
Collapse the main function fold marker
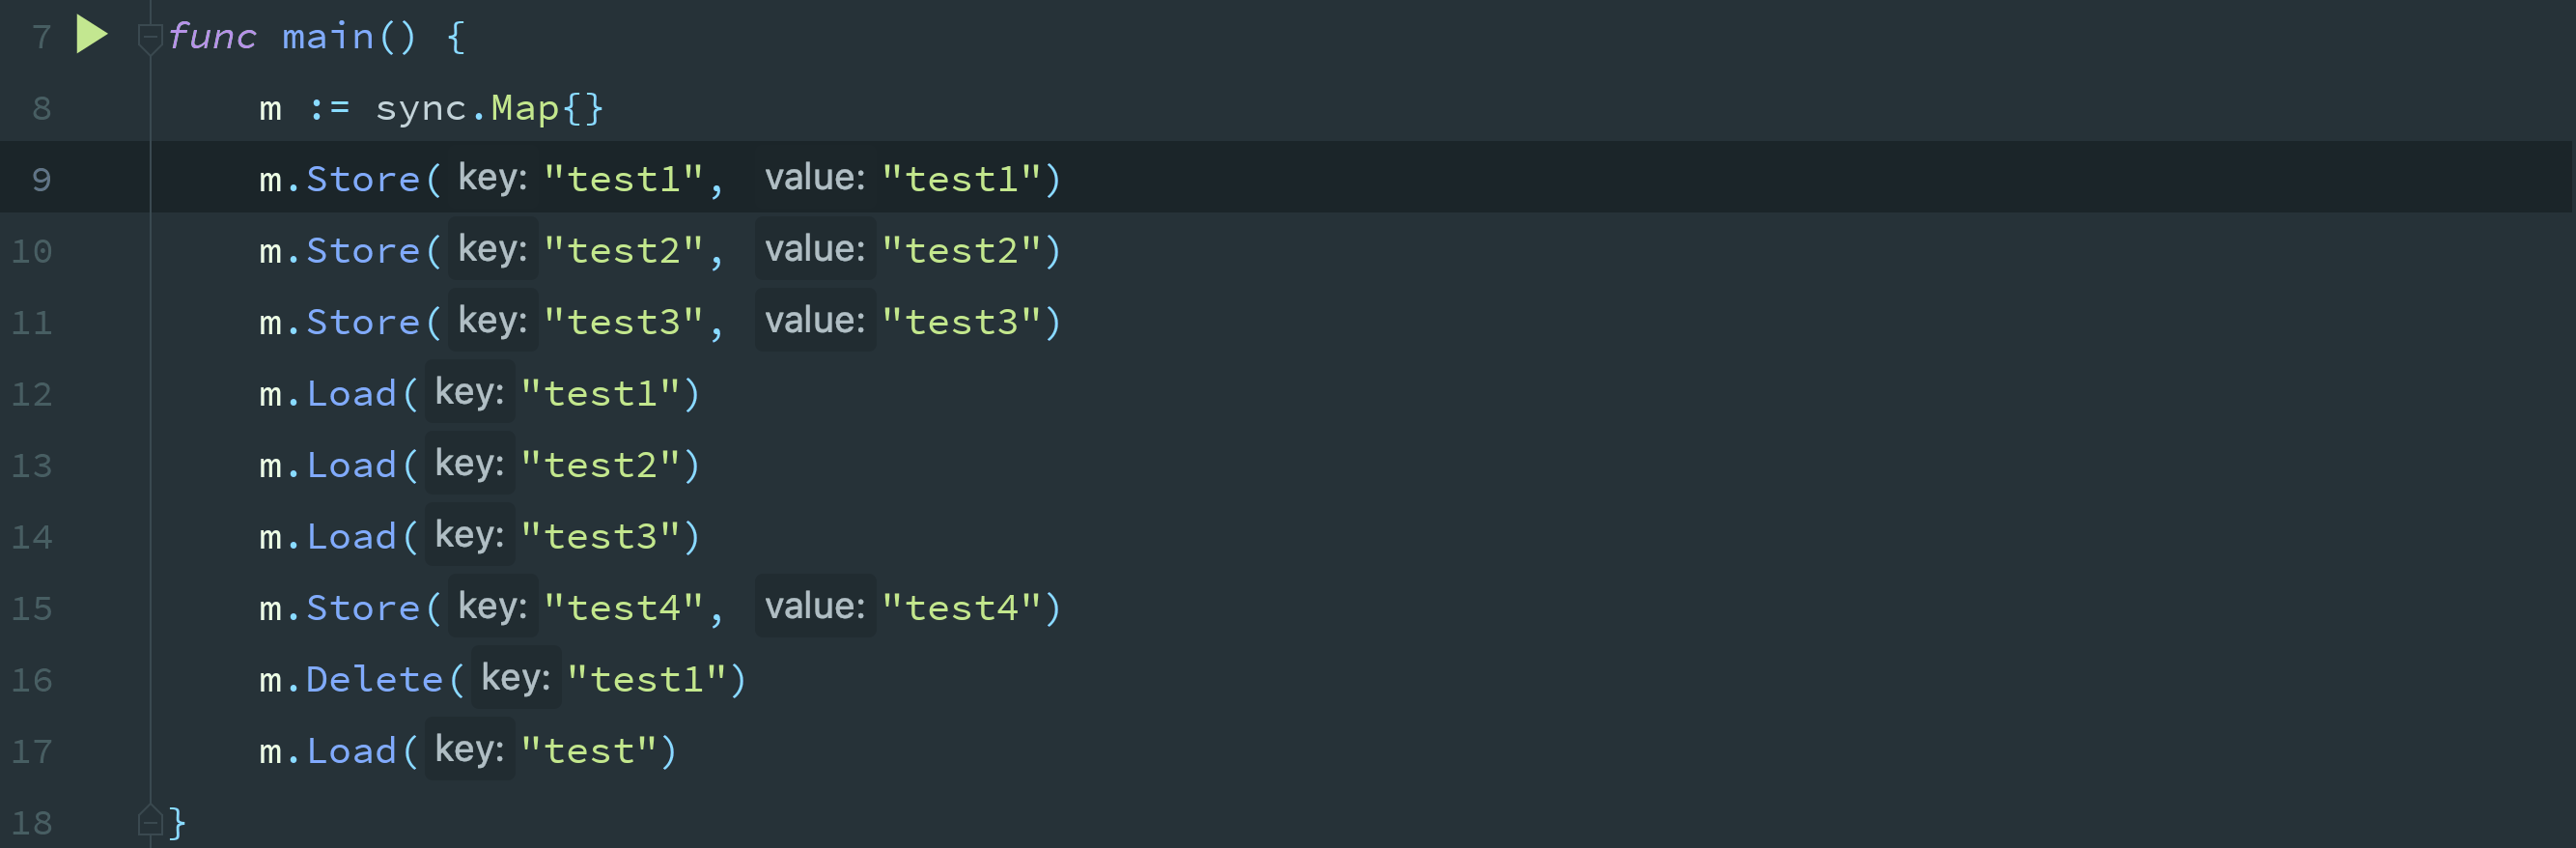tap(150, 38)
